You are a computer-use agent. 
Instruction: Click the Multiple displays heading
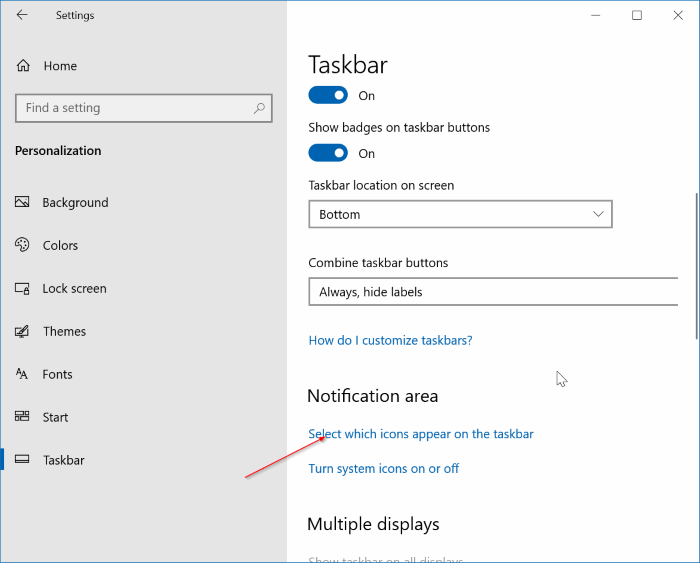(x=373, y=524)
